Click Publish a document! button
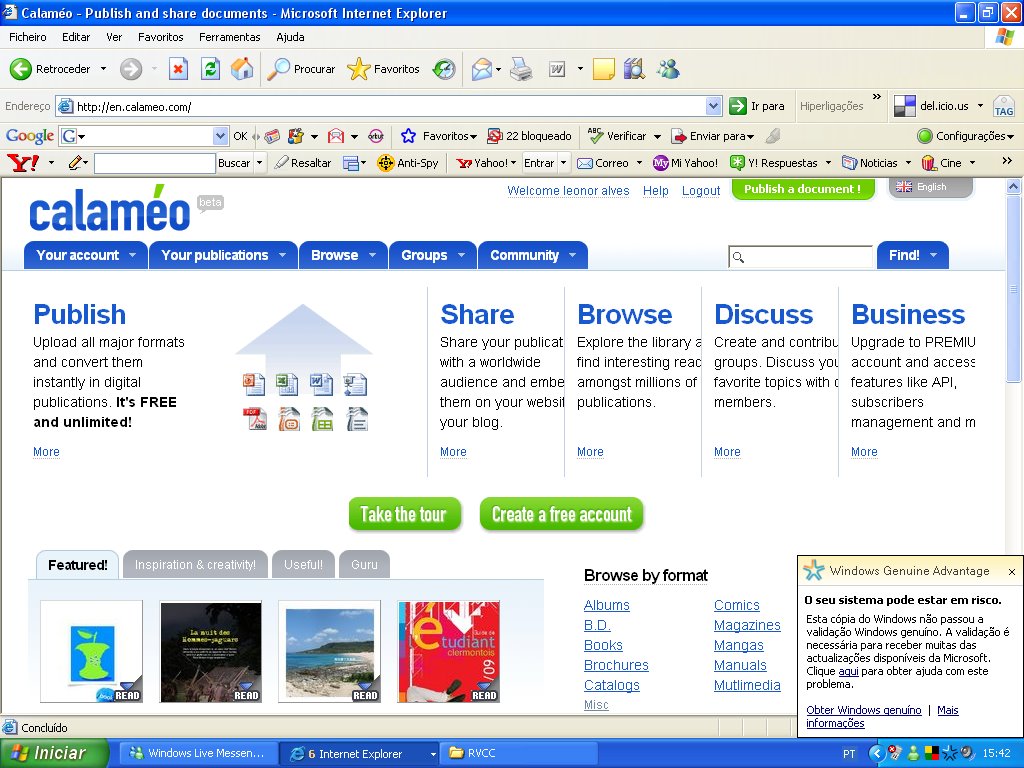Image resolution: width=1024 pixels, height=768 pixels. coord(803,189)
